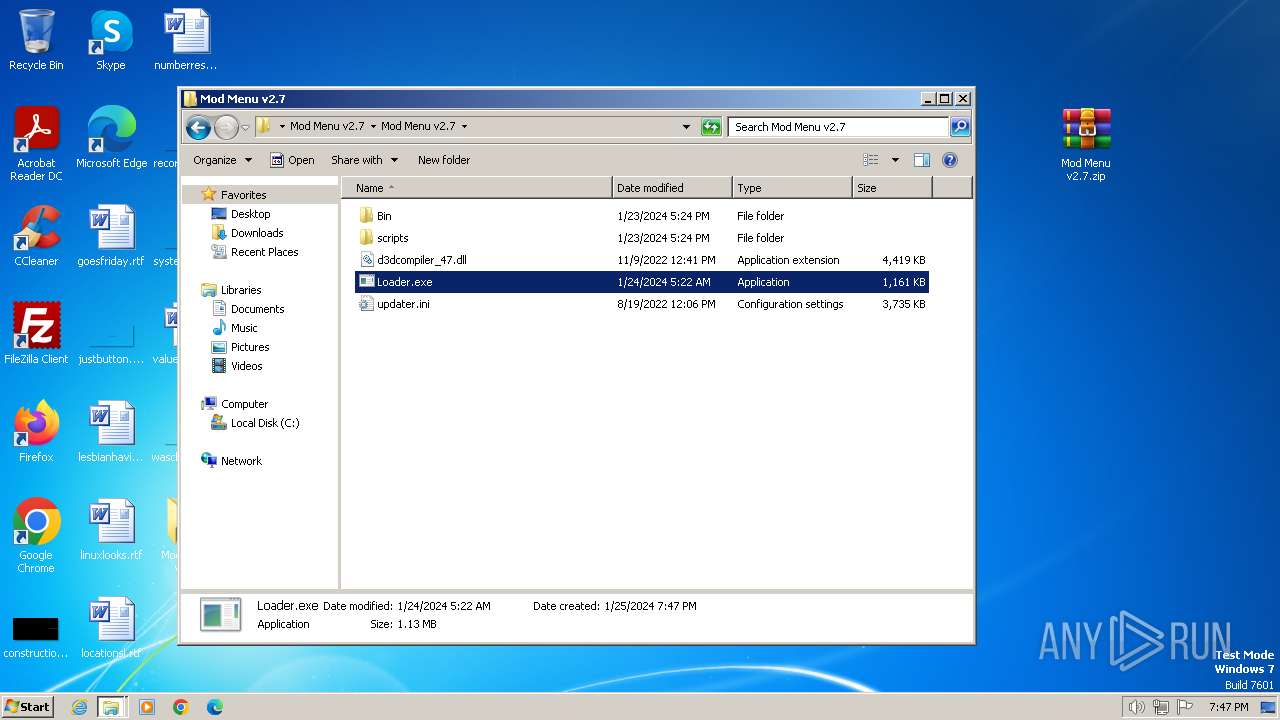The image size is (1280, 720).
Task: Click Windows Media Player taskbar icon
Action: (147, 707)
